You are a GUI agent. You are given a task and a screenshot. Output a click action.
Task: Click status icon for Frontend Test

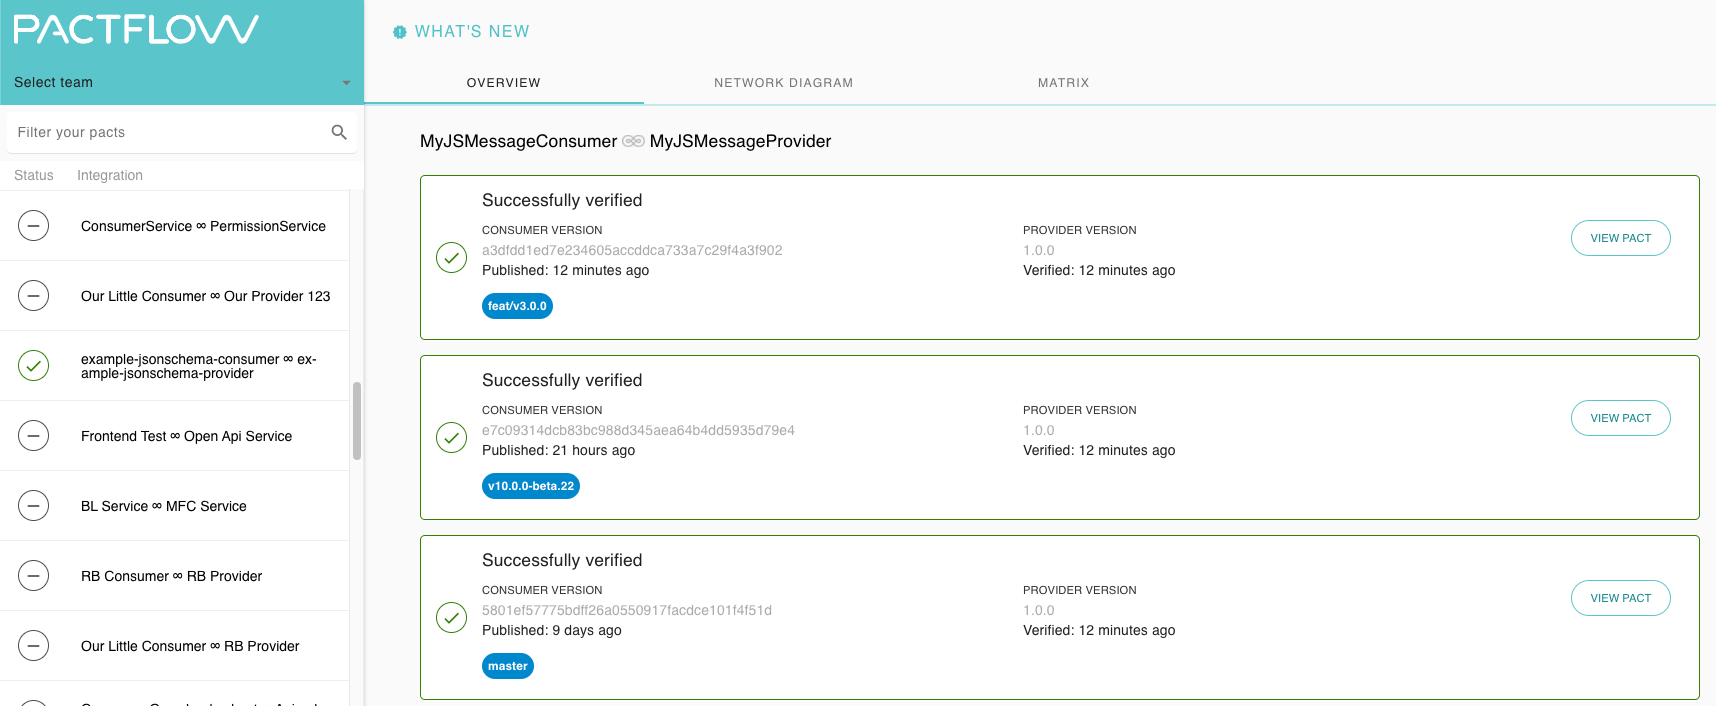34,436
